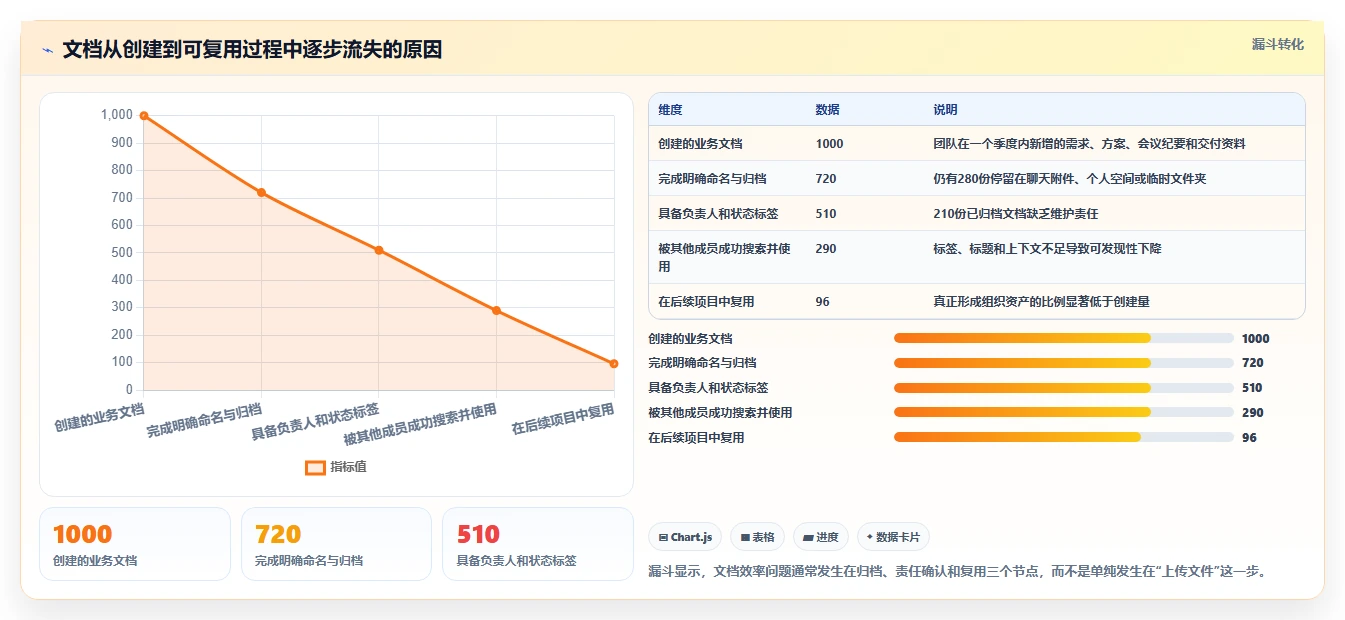Click the x-axis label 创建的业务文档
Viewport: 1345px width, 620px height.
(x=100, y=416)
